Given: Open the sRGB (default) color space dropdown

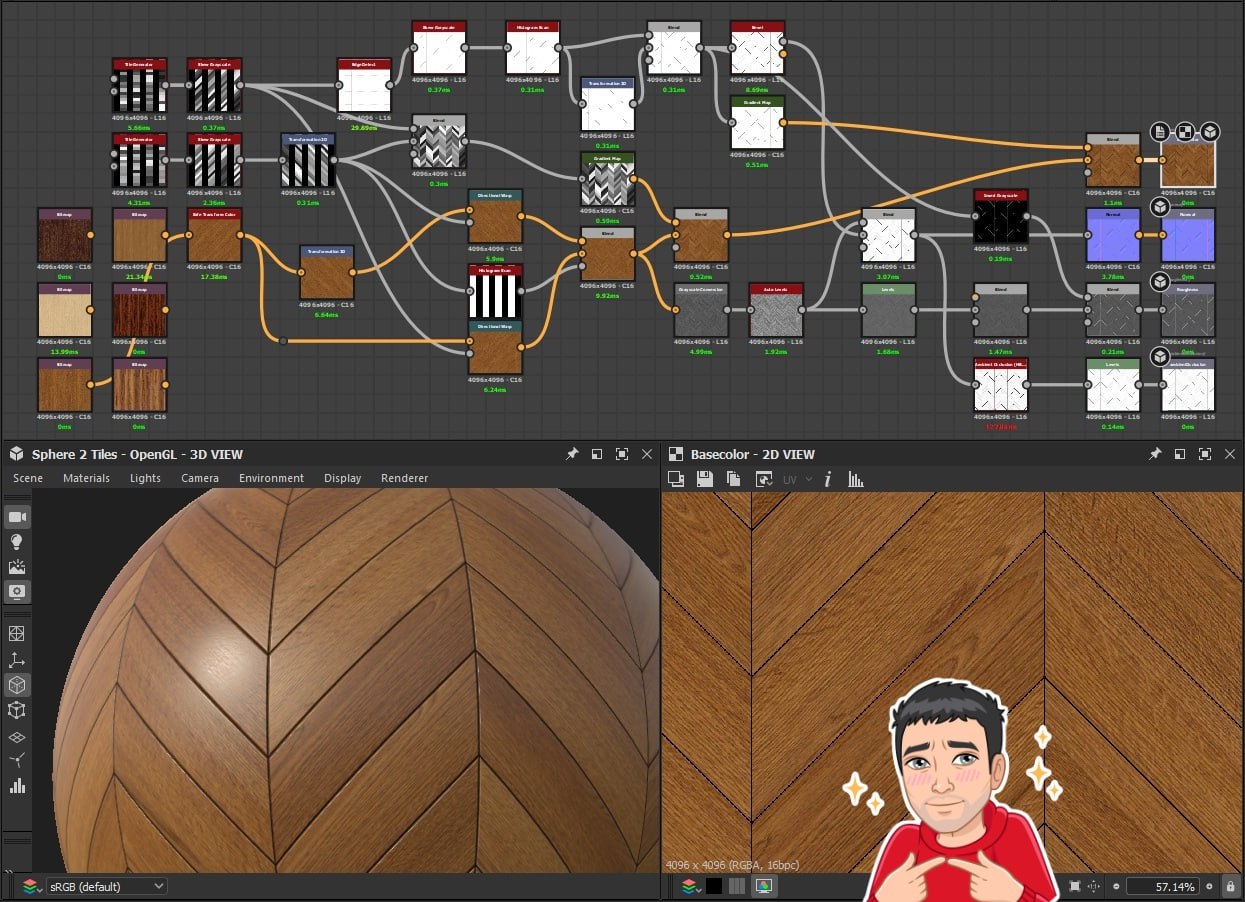Looking at the screenshot, I should [x=106, y=886].
